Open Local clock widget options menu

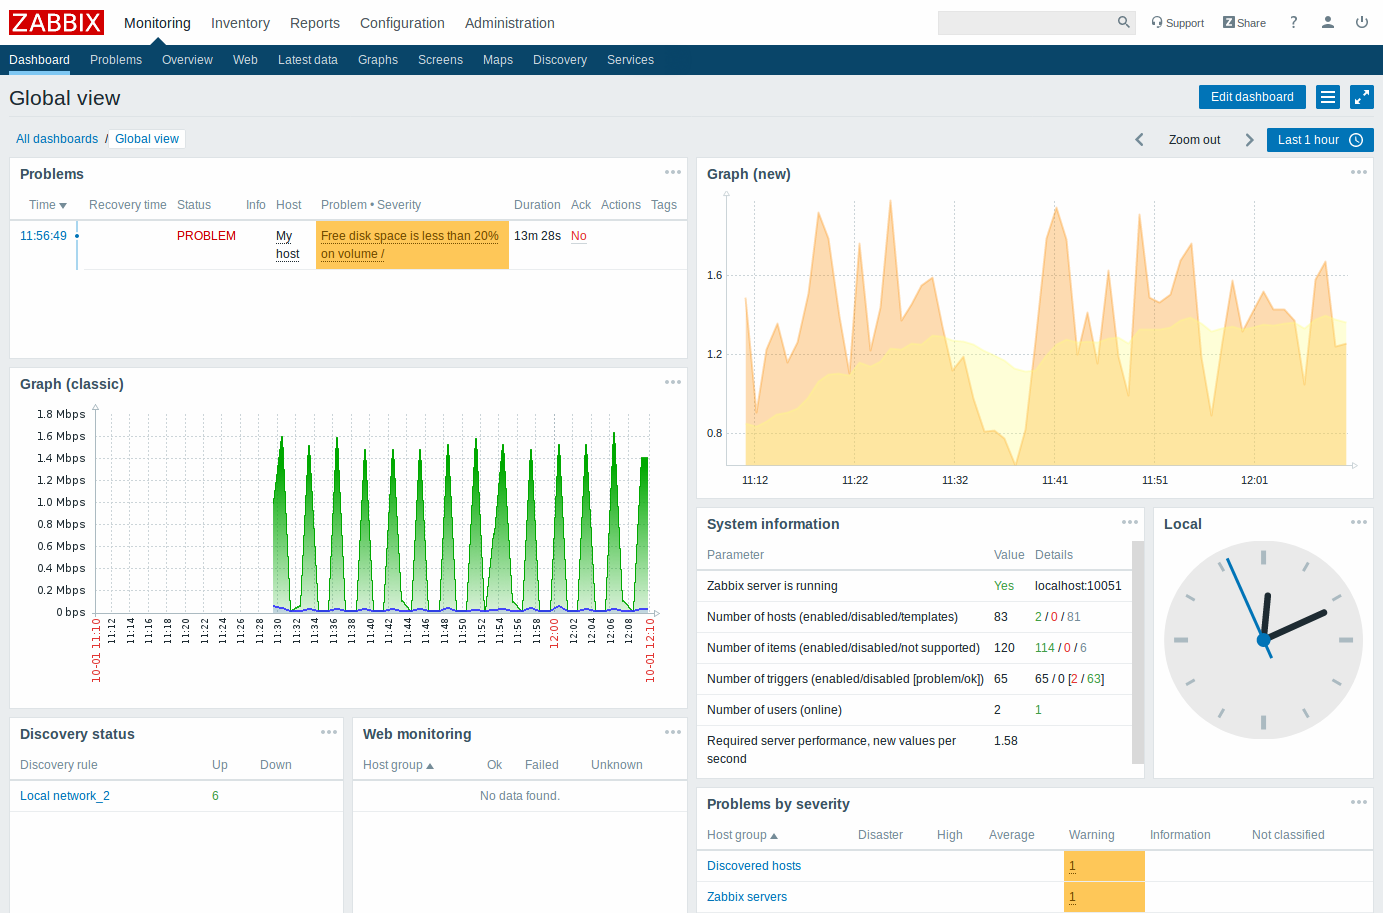[x=1359, y=522]
